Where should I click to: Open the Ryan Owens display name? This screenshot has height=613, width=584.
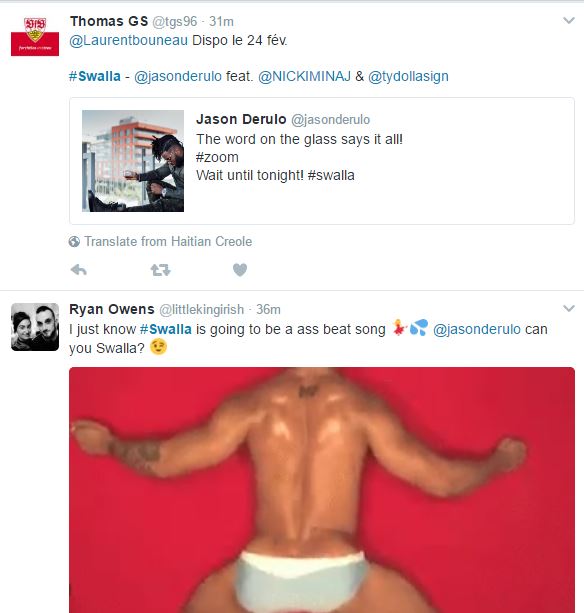[x=112, y=309]
